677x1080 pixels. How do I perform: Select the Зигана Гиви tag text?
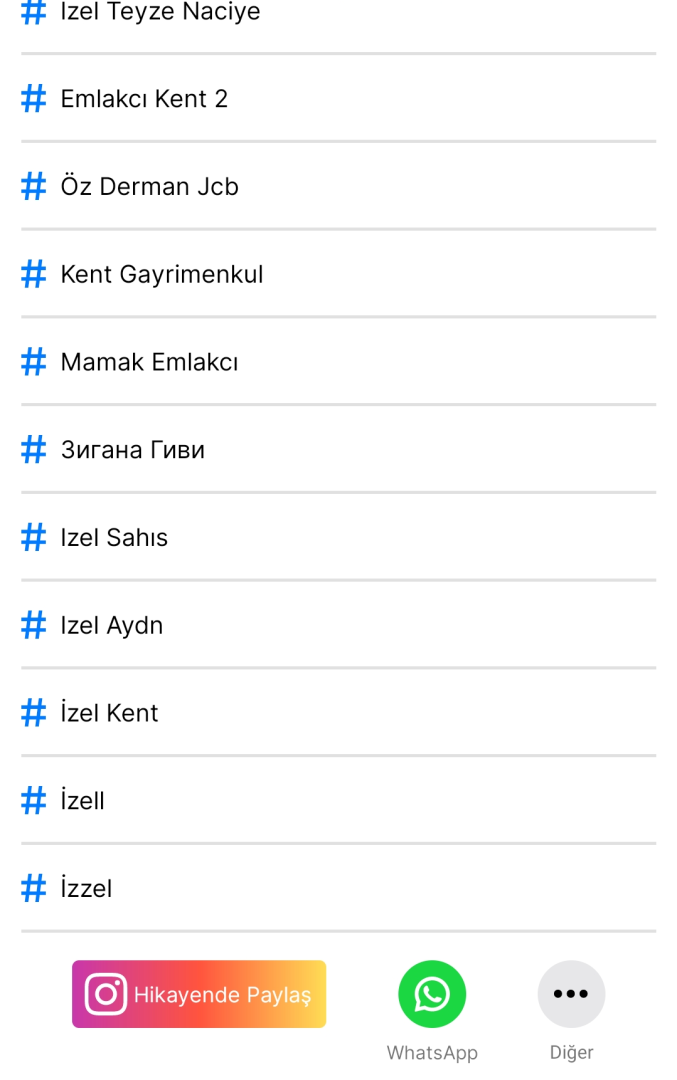tap(132, 450)
